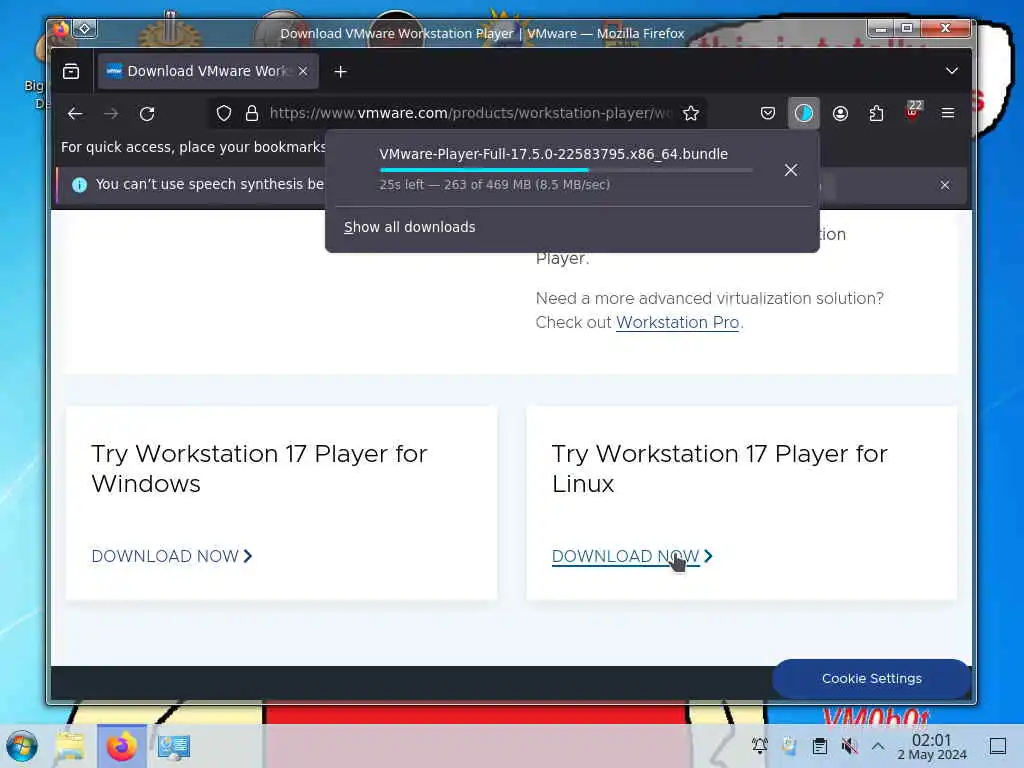1024x768 pixels.
Task: Download Now for Windows Player
Action: click(172, 556)
